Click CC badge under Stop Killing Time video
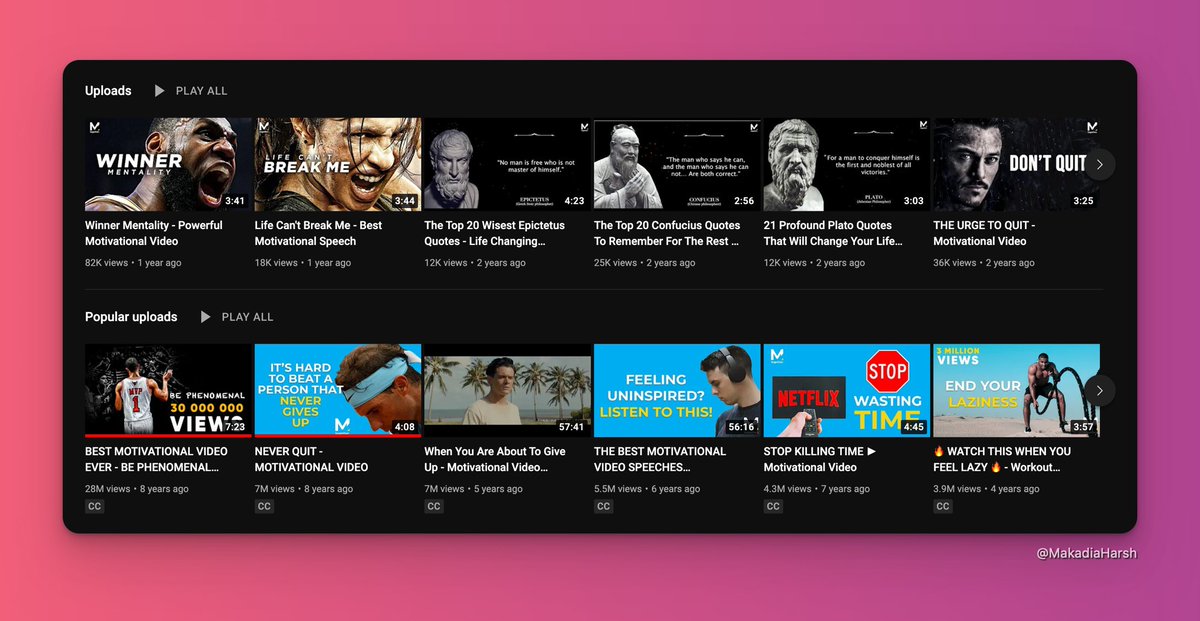This screenshot has height=621, width=1200. [773, 506]
